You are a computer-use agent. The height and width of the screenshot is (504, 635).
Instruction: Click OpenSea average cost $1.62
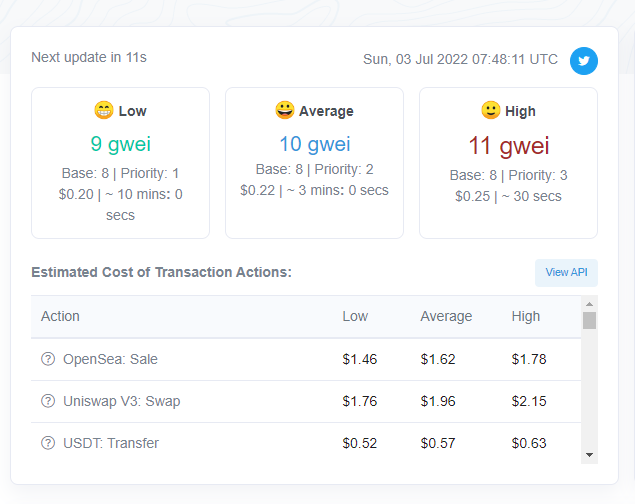pos(438,359)
